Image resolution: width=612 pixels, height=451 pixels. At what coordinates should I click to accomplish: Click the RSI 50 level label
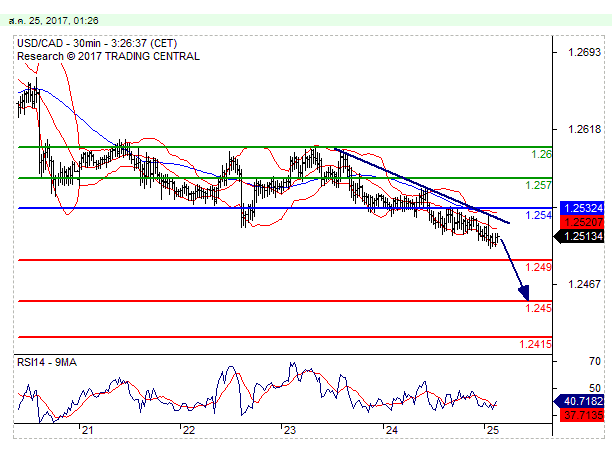coord(594,388)
